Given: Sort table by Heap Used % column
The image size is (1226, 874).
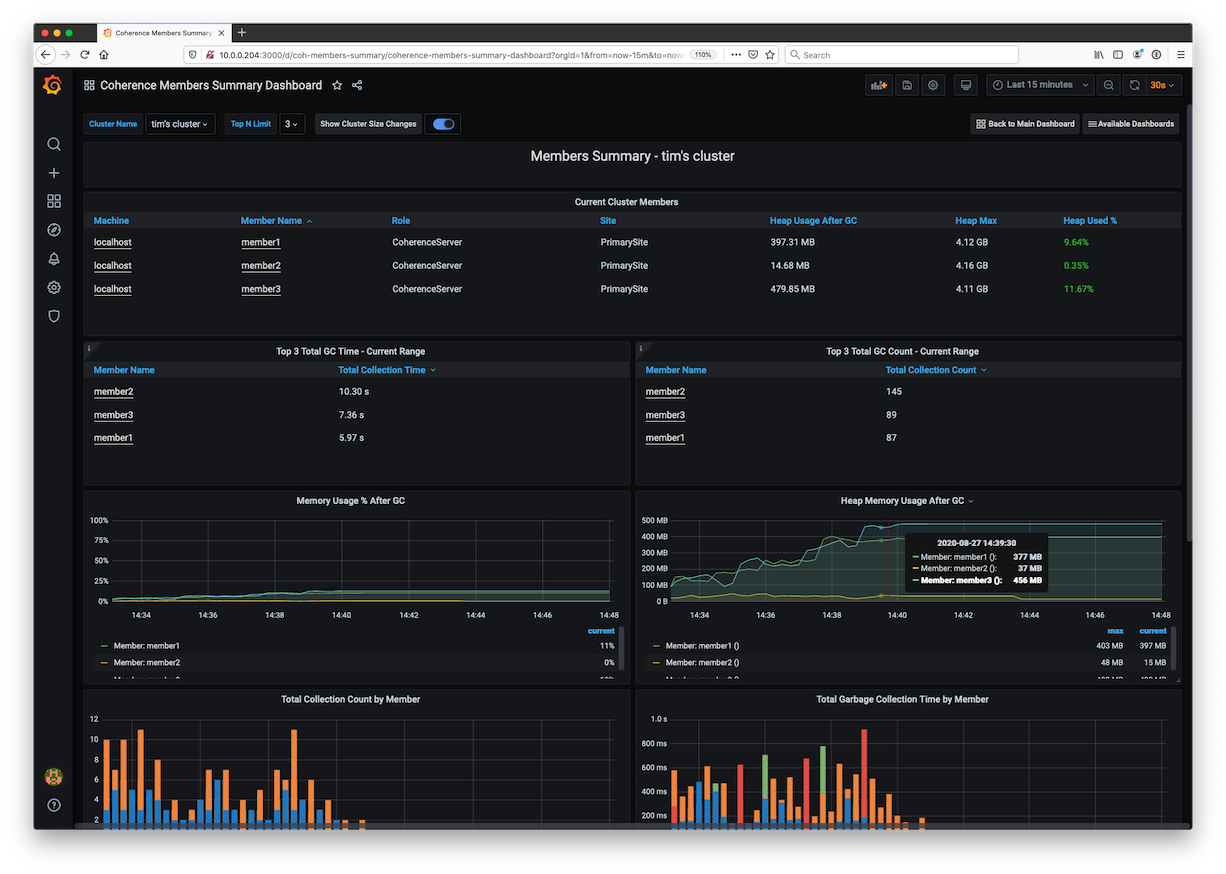Looking at the screenshot, I should [1089, 221].
